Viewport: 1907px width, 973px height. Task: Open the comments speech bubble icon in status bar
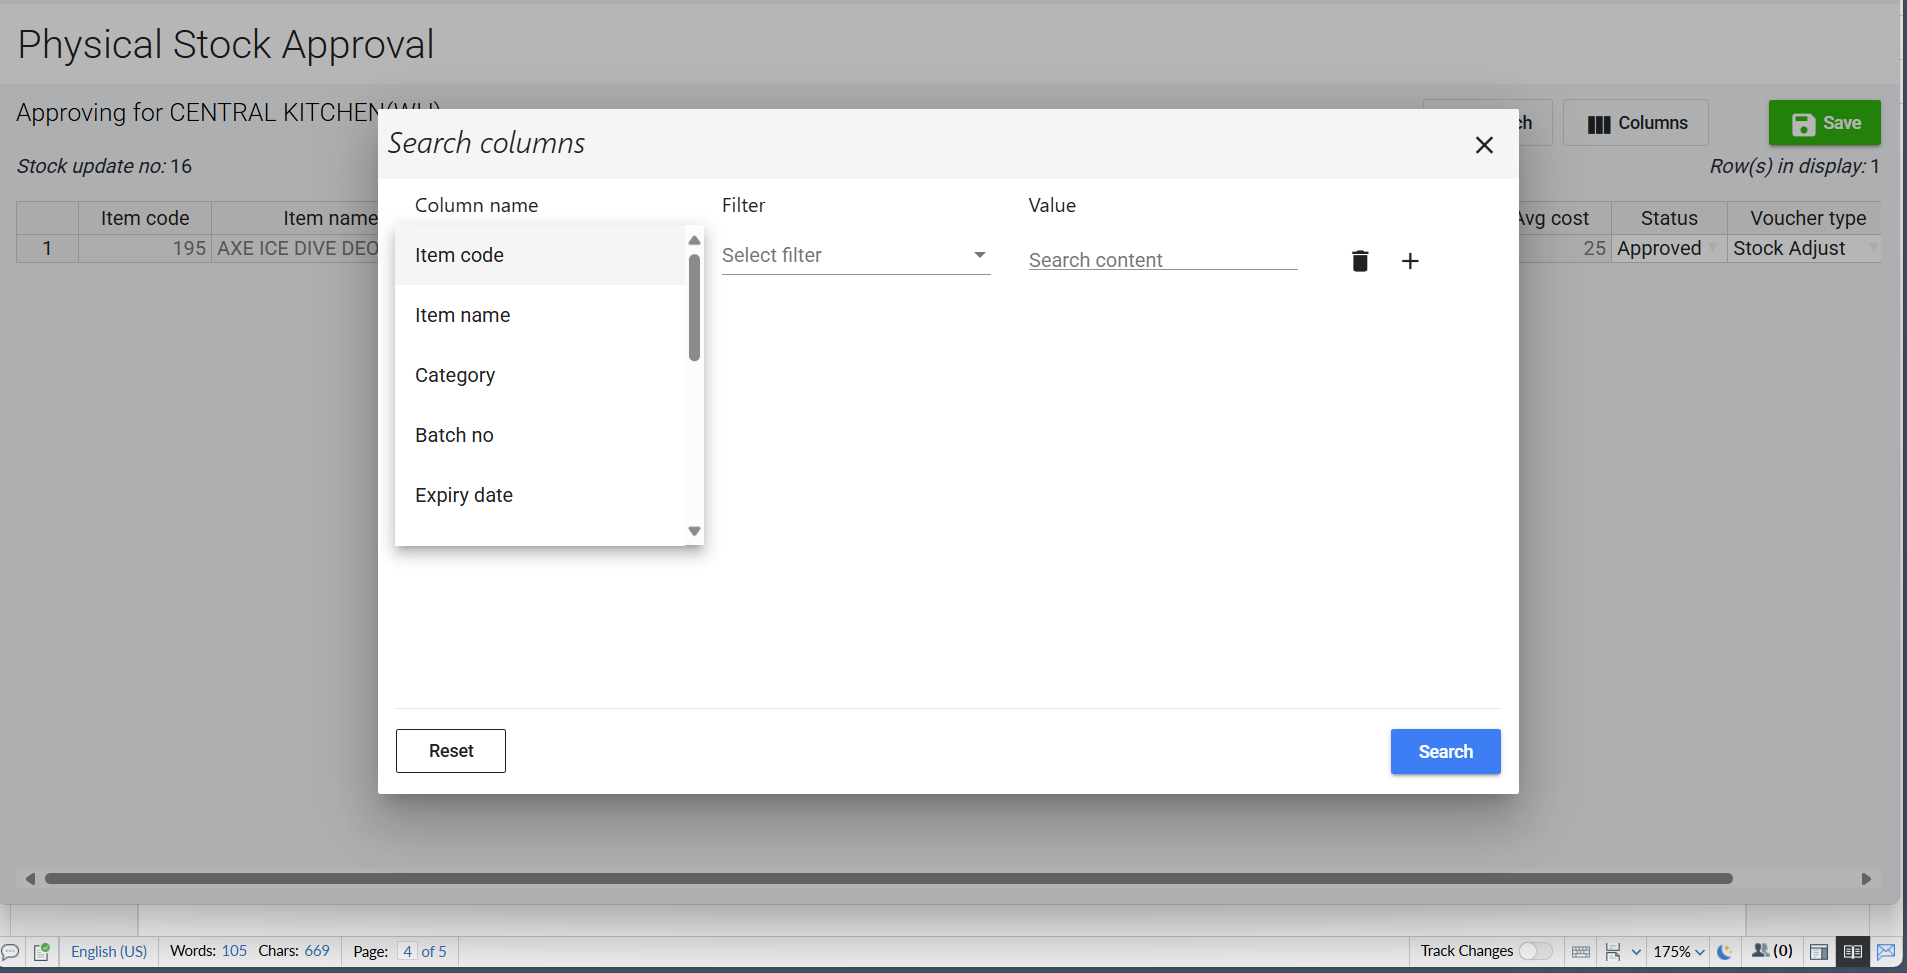pyautogui.click(x=11, y=952)
